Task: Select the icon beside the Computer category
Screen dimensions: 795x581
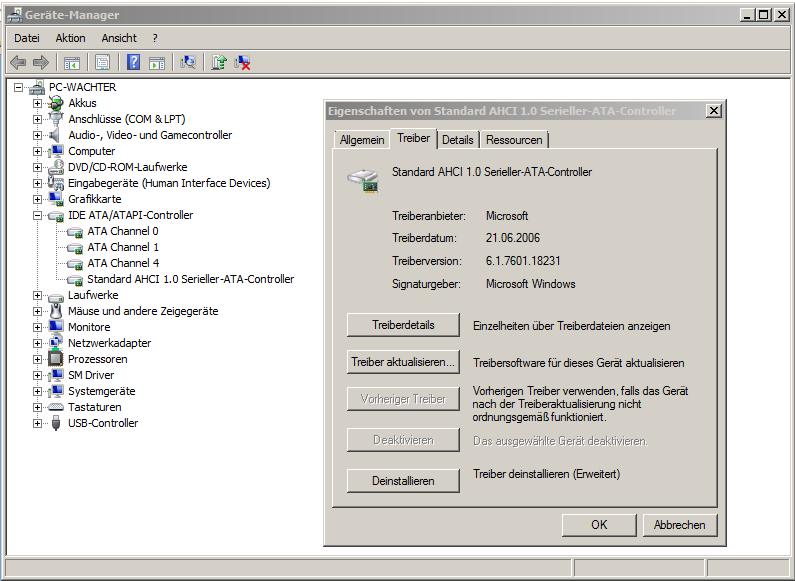Action: 56,151
